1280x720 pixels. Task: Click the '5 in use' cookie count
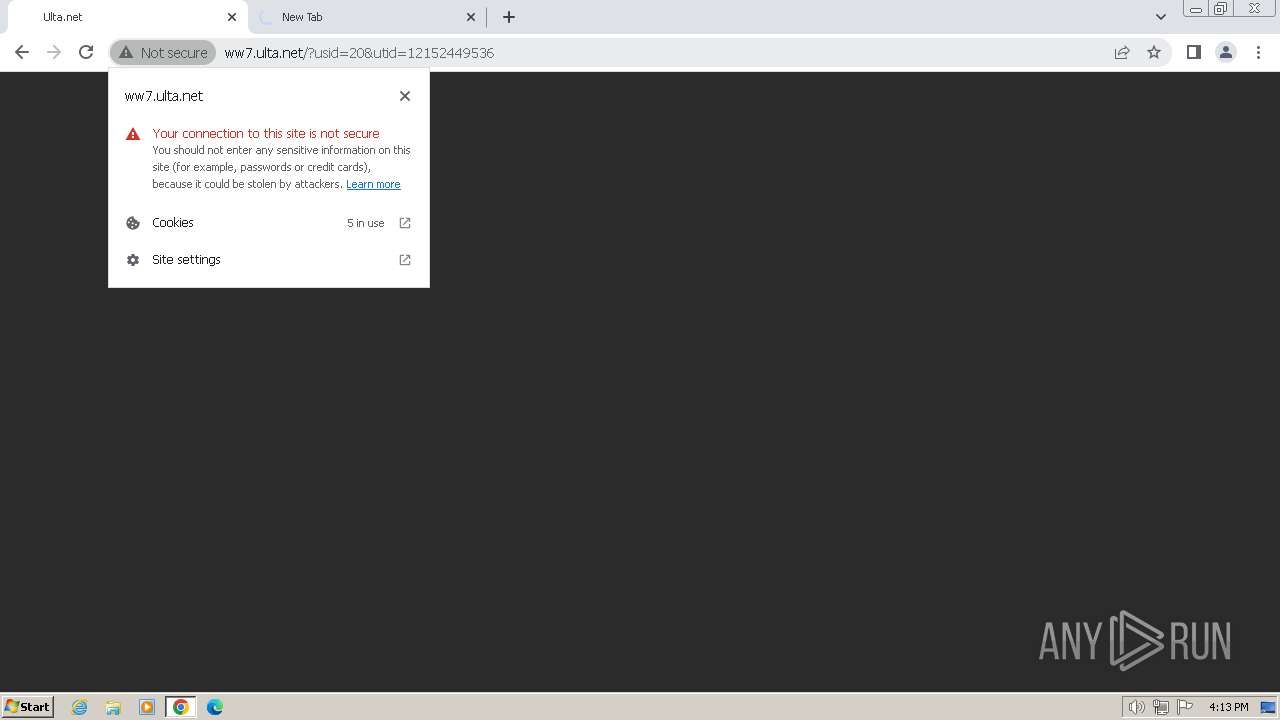coord(365,223)
